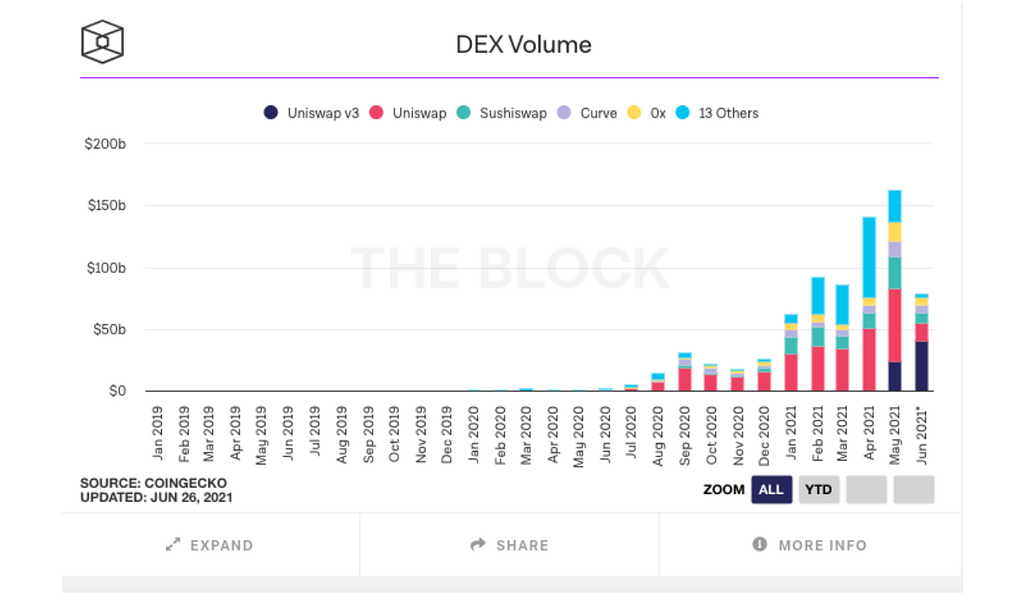Click the SHARE button label
Screen dimensions: 1024x608
(x=522, y=545)
